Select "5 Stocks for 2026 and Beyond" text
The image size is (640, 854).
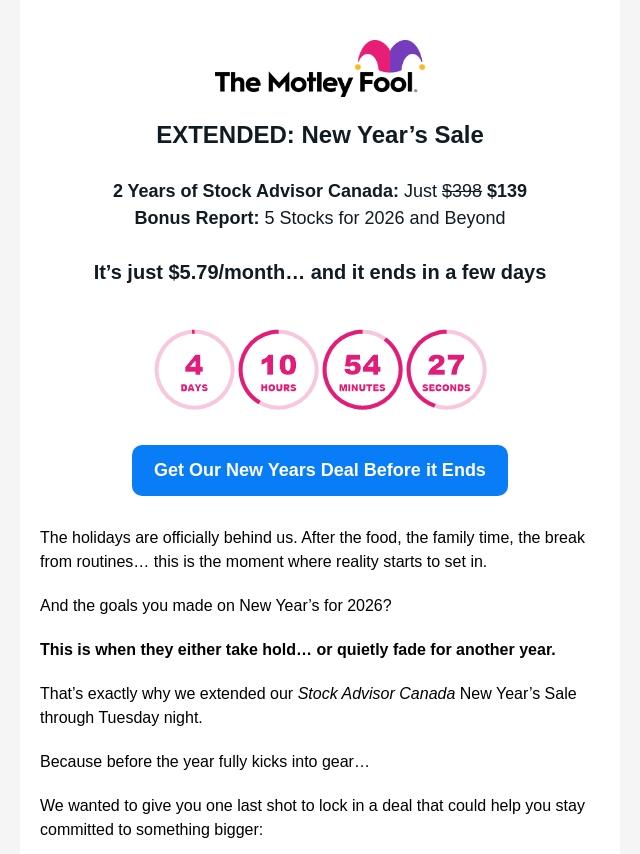(384, 218)
